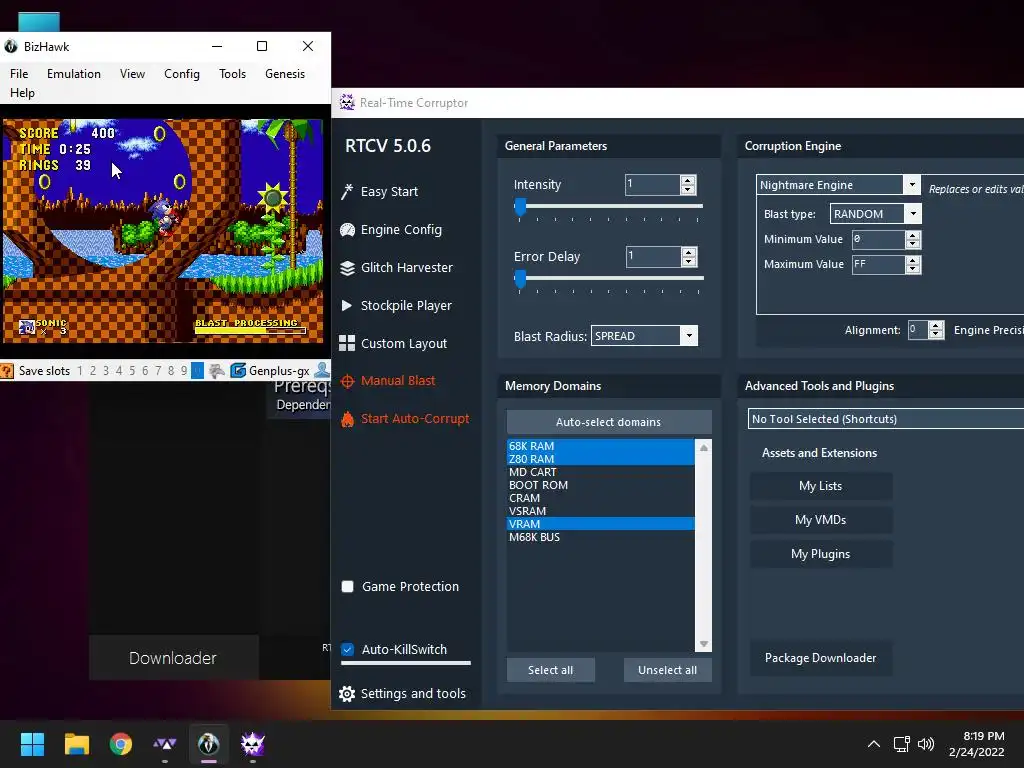Viewport: 1024px width, 768px height.
Task: Click the Intensity number input field
Action: click(x=652, y=185)
